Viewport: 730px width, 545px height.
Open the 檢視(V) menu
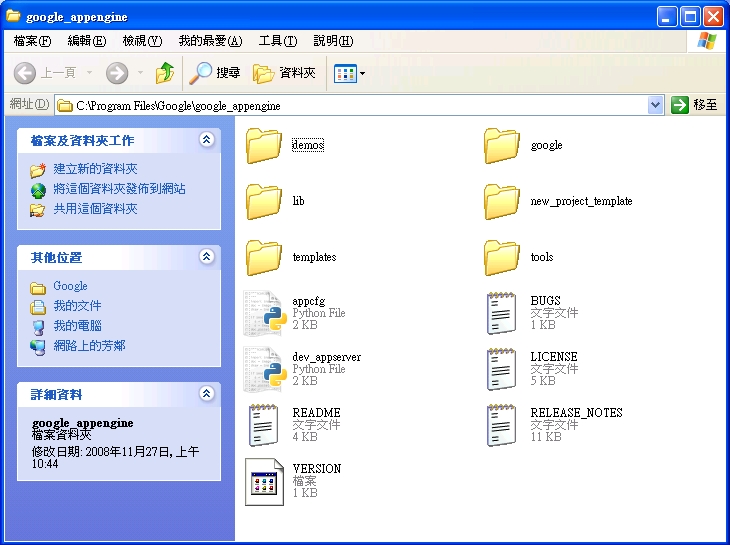coord(142,41)
